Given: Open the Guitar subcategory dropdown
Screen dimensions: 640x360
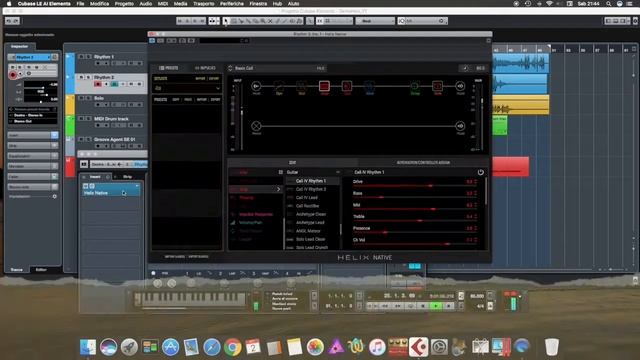Looking at the screenshot, I should pos(313,172).
